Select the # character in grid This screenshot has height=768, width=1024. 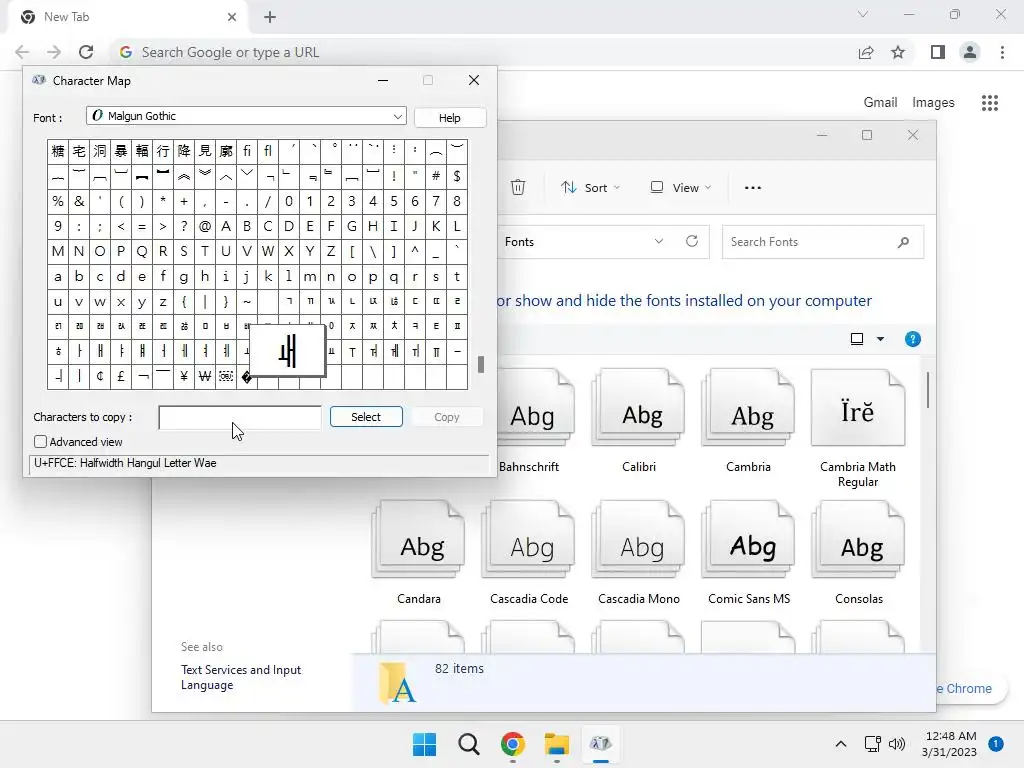(436, 176)
